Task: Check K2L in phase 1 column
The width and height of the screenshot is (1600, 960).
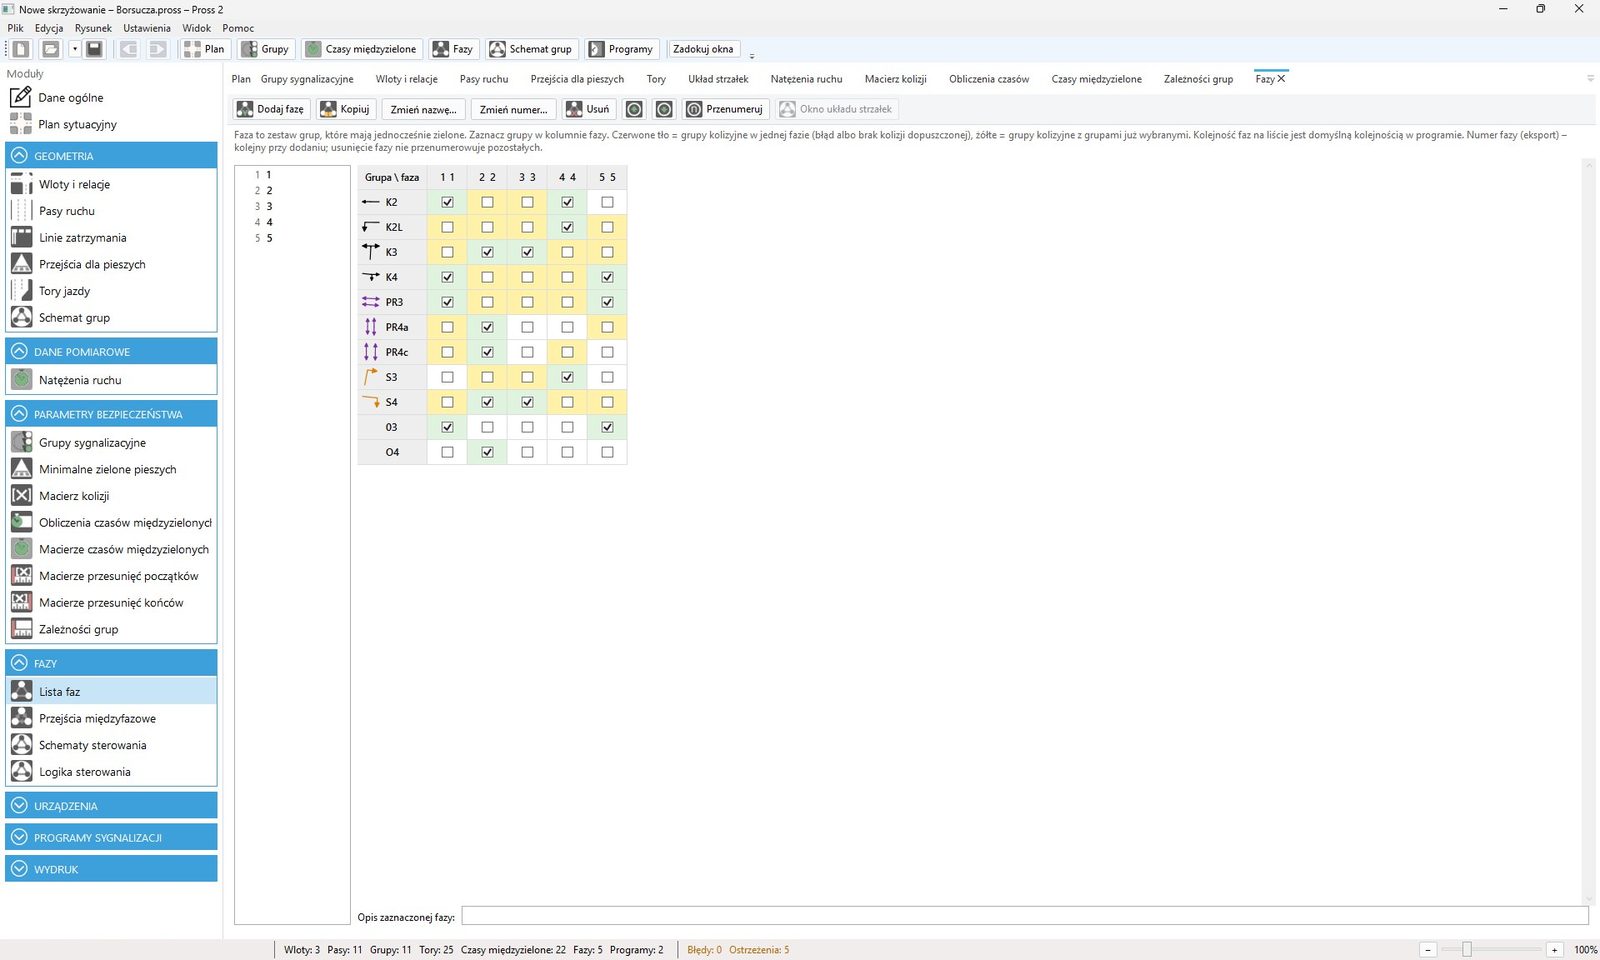Action: pyautogui.click(x=447, y=227)
